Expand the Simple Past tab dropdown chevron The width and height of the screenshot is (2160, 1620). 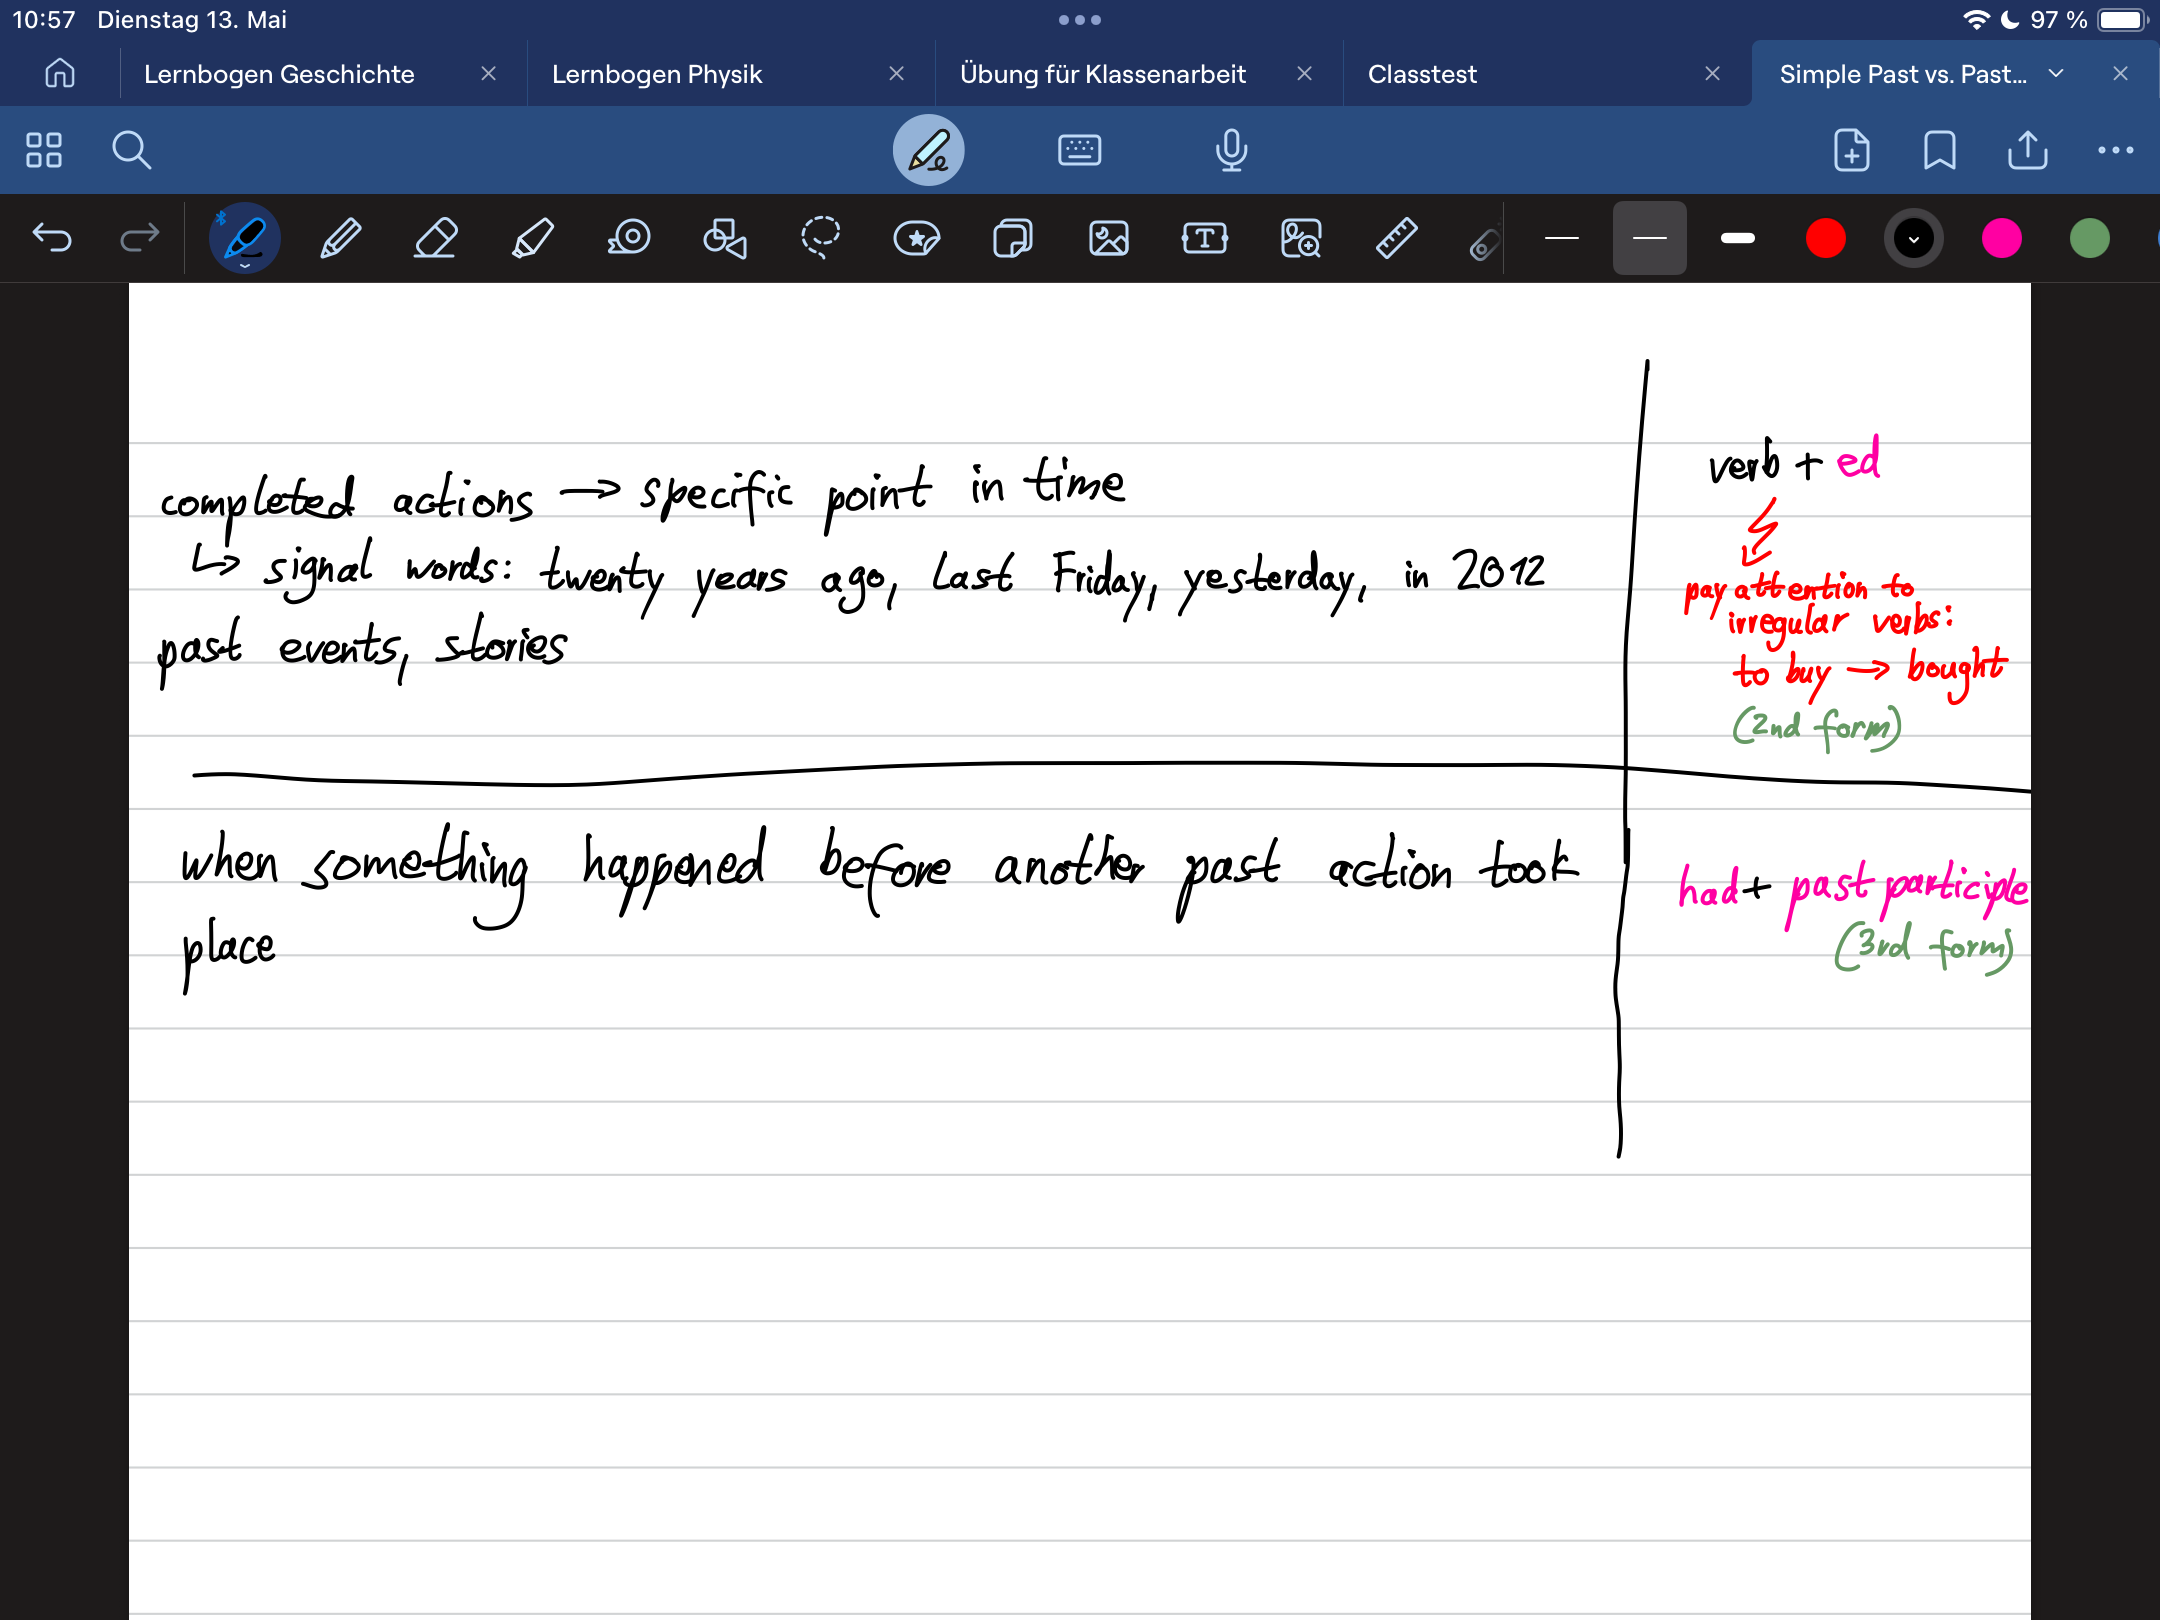[x=2056, y=74]
